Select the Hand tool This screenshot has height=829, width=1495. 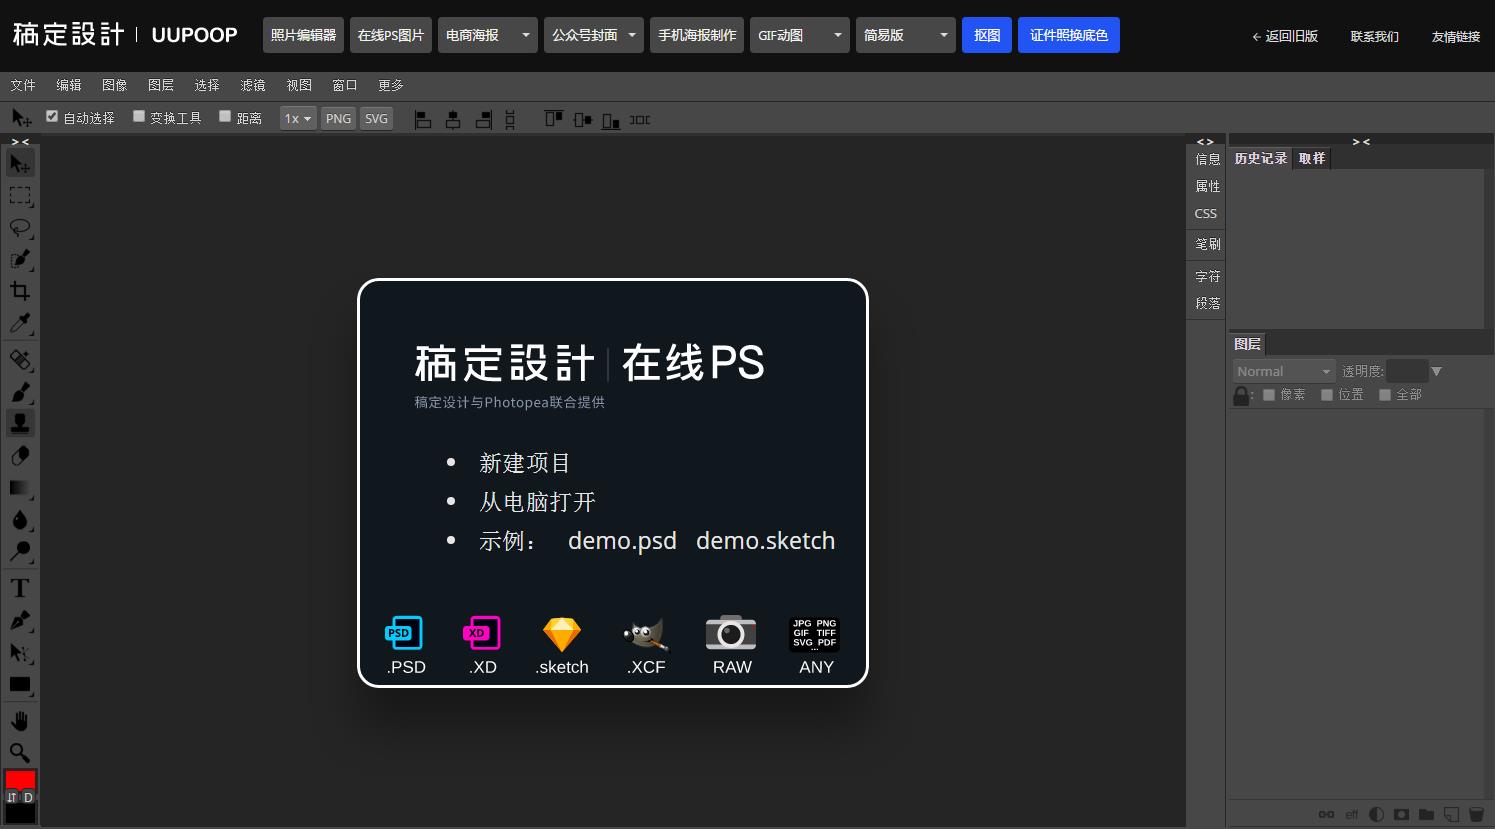(x=20, y=721)
